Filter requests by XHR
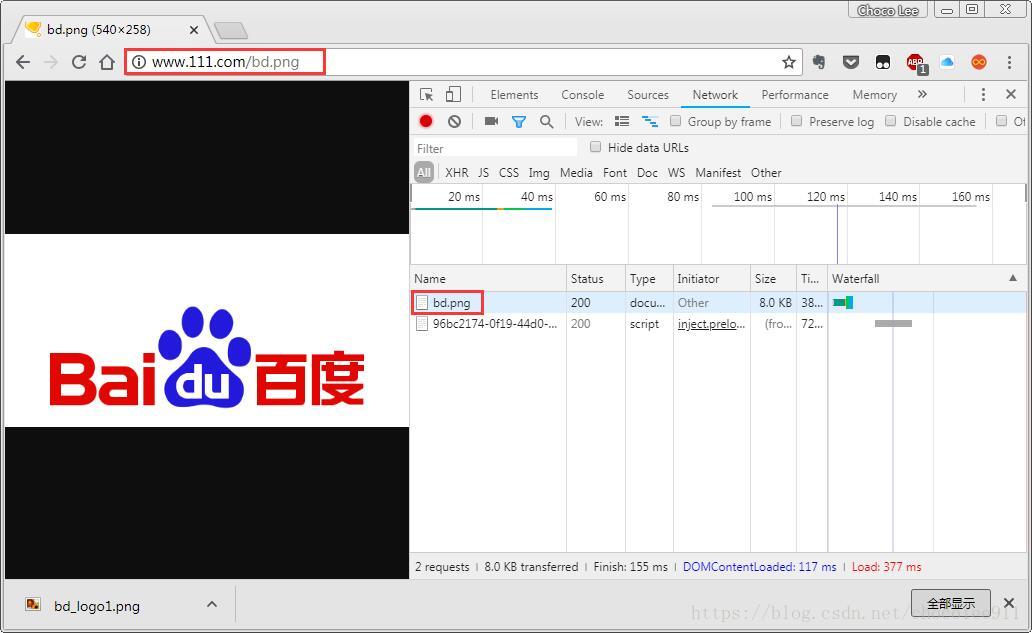 pyautogui.click(x=457, y=172)
